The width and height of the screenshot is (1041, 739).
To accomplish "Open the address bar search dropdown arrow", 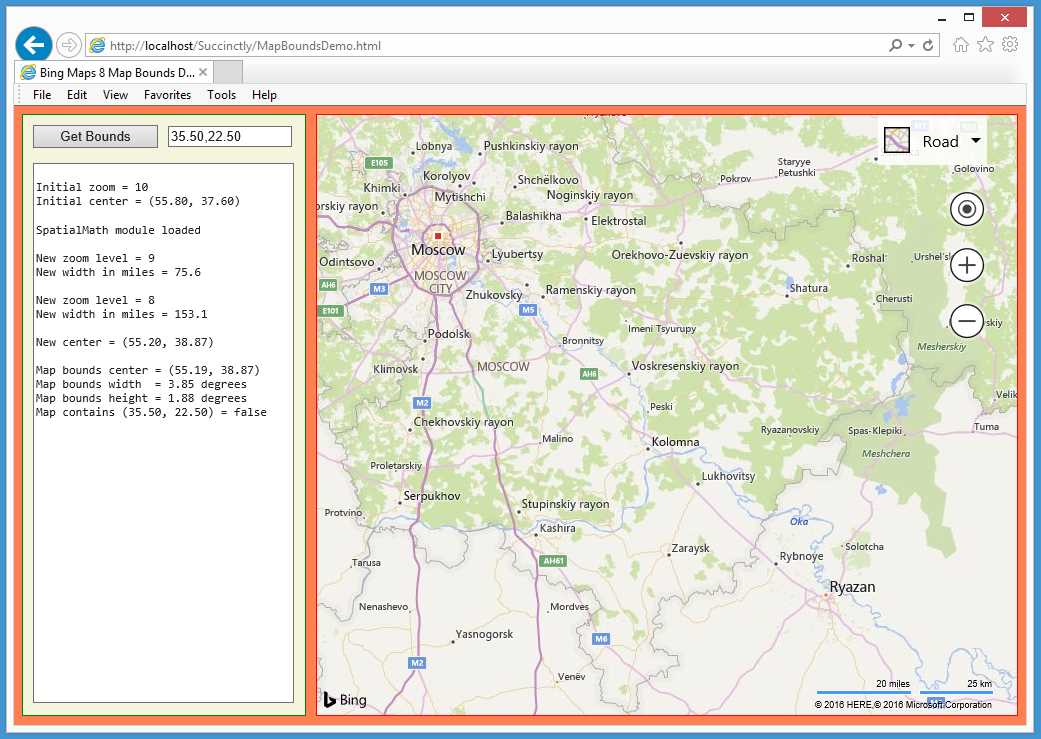I will coord(914,45).
